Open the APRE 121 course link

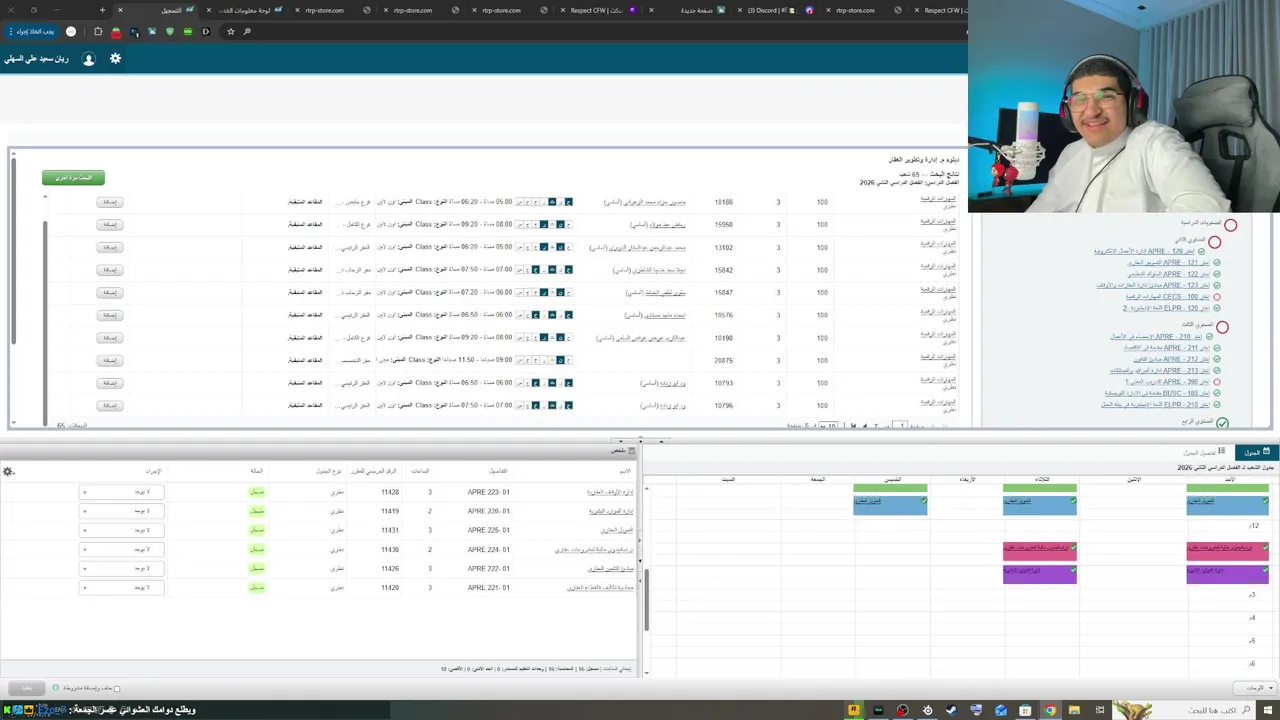[1168, 263]
